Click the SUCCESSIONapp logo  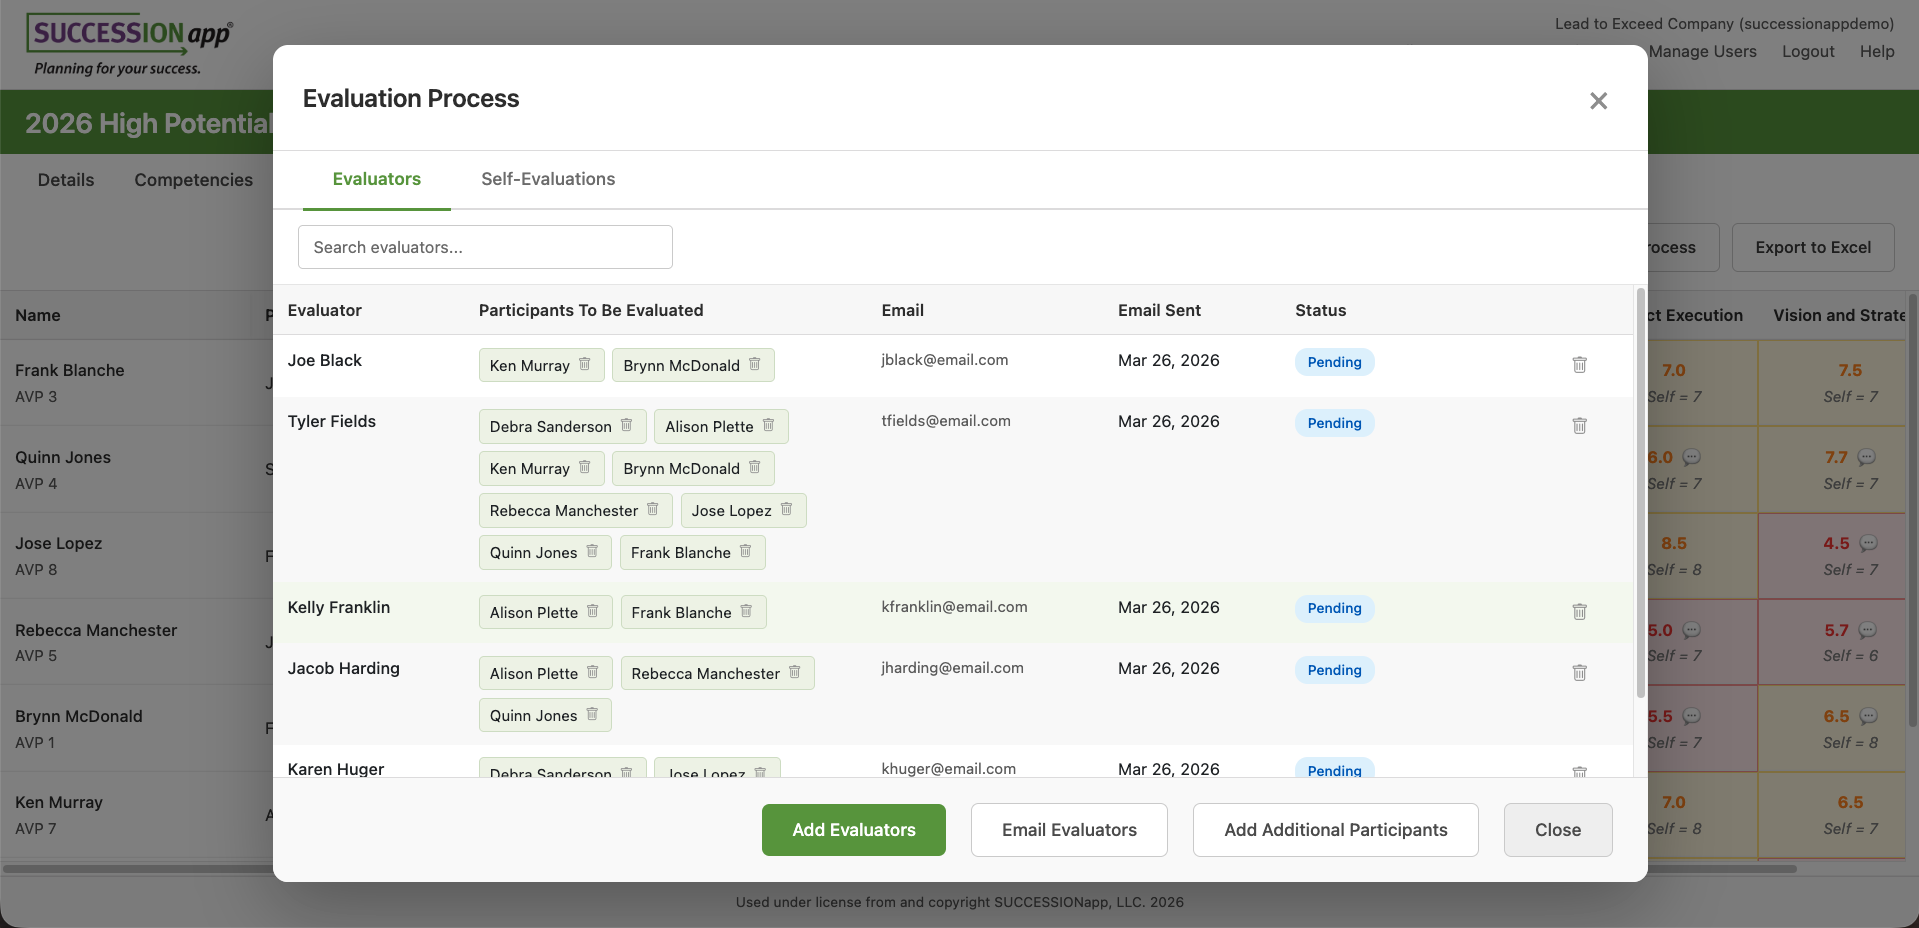[x=129, y=44]
